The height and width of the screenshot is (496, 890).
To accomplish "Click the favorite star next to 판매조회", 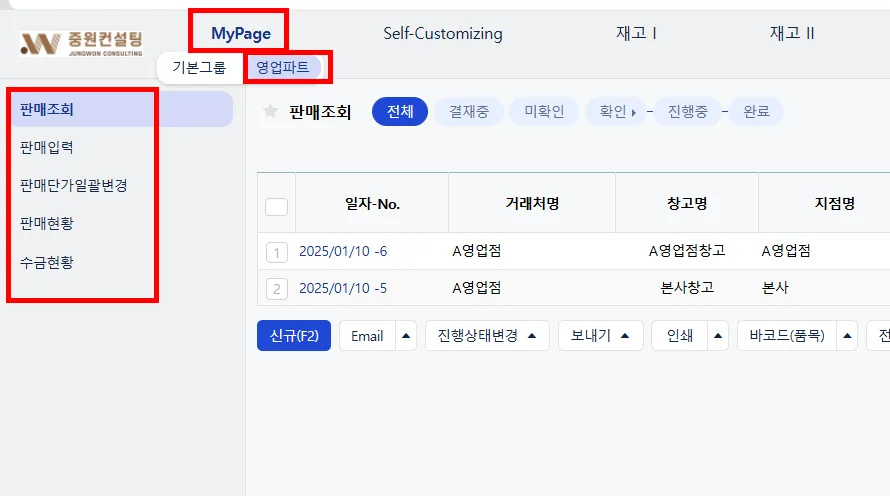I will point(270,111).
